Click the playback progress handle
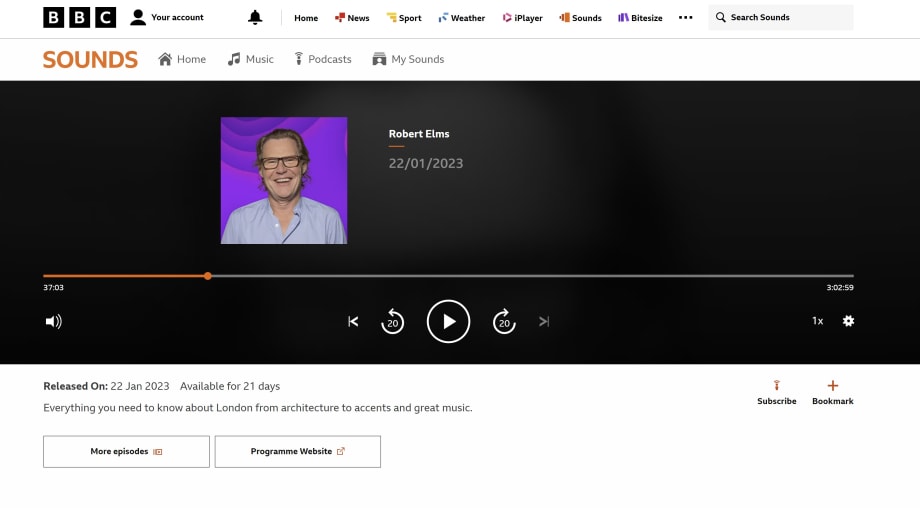 pos(208,276)
